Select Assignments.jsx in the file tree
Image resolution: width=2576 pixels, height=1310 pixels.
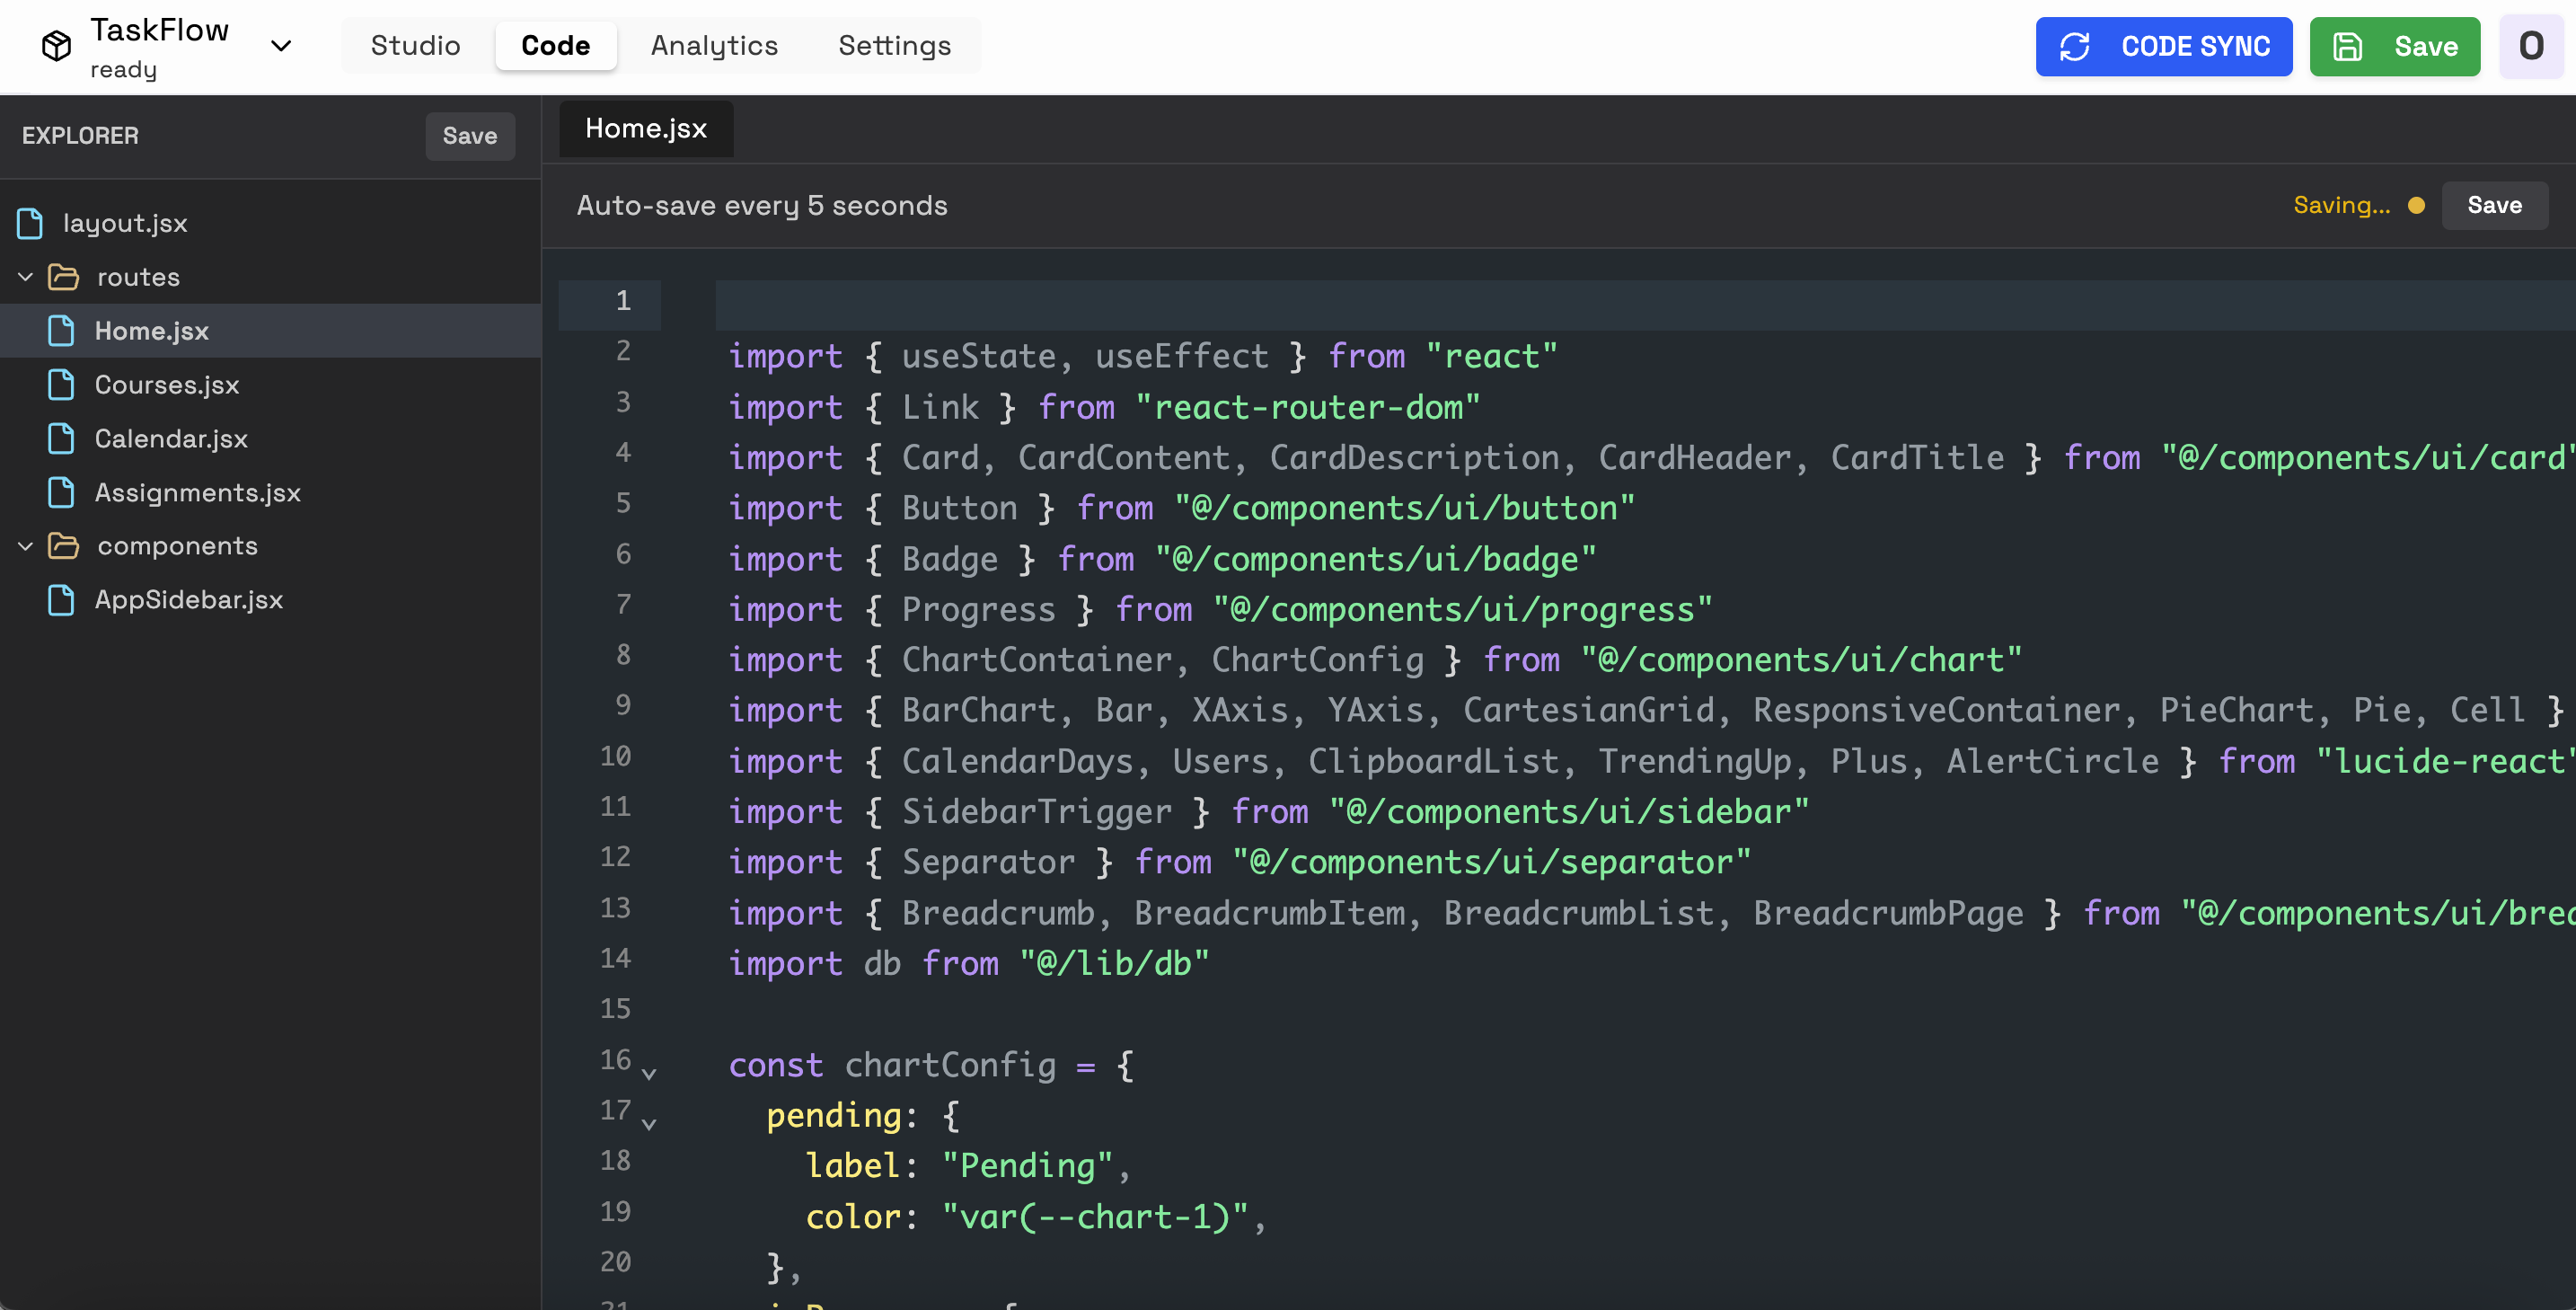point(197,492)
